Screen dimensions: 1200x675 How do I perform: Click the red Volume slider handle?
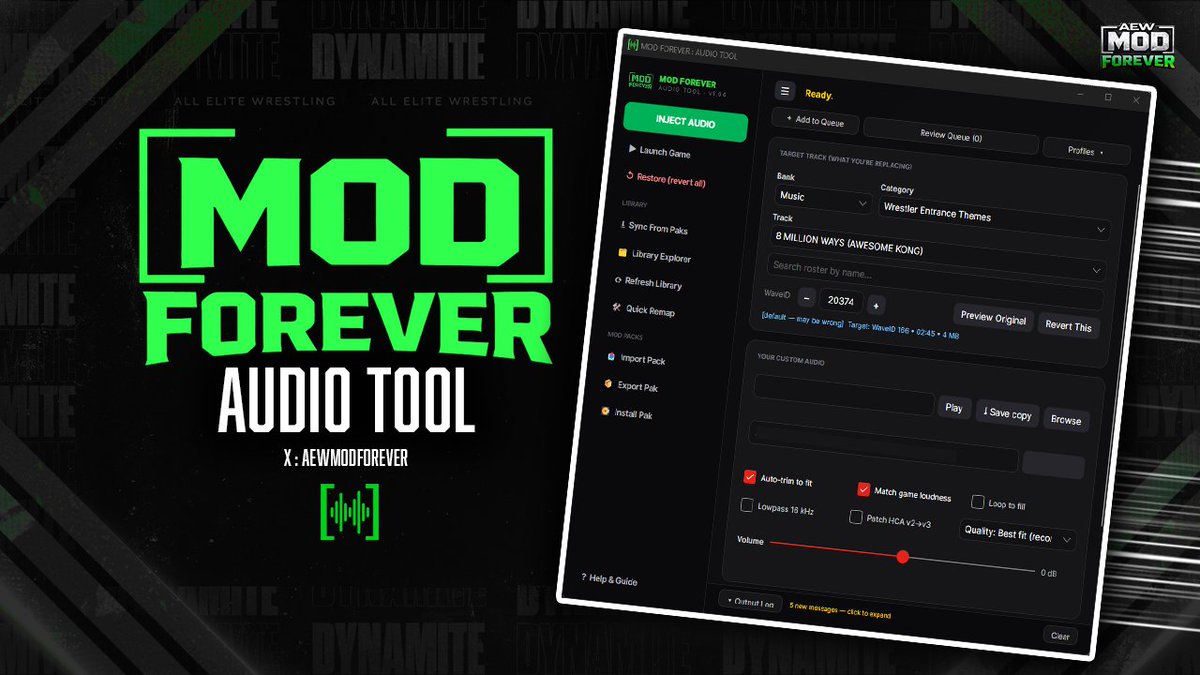(903, 557)
